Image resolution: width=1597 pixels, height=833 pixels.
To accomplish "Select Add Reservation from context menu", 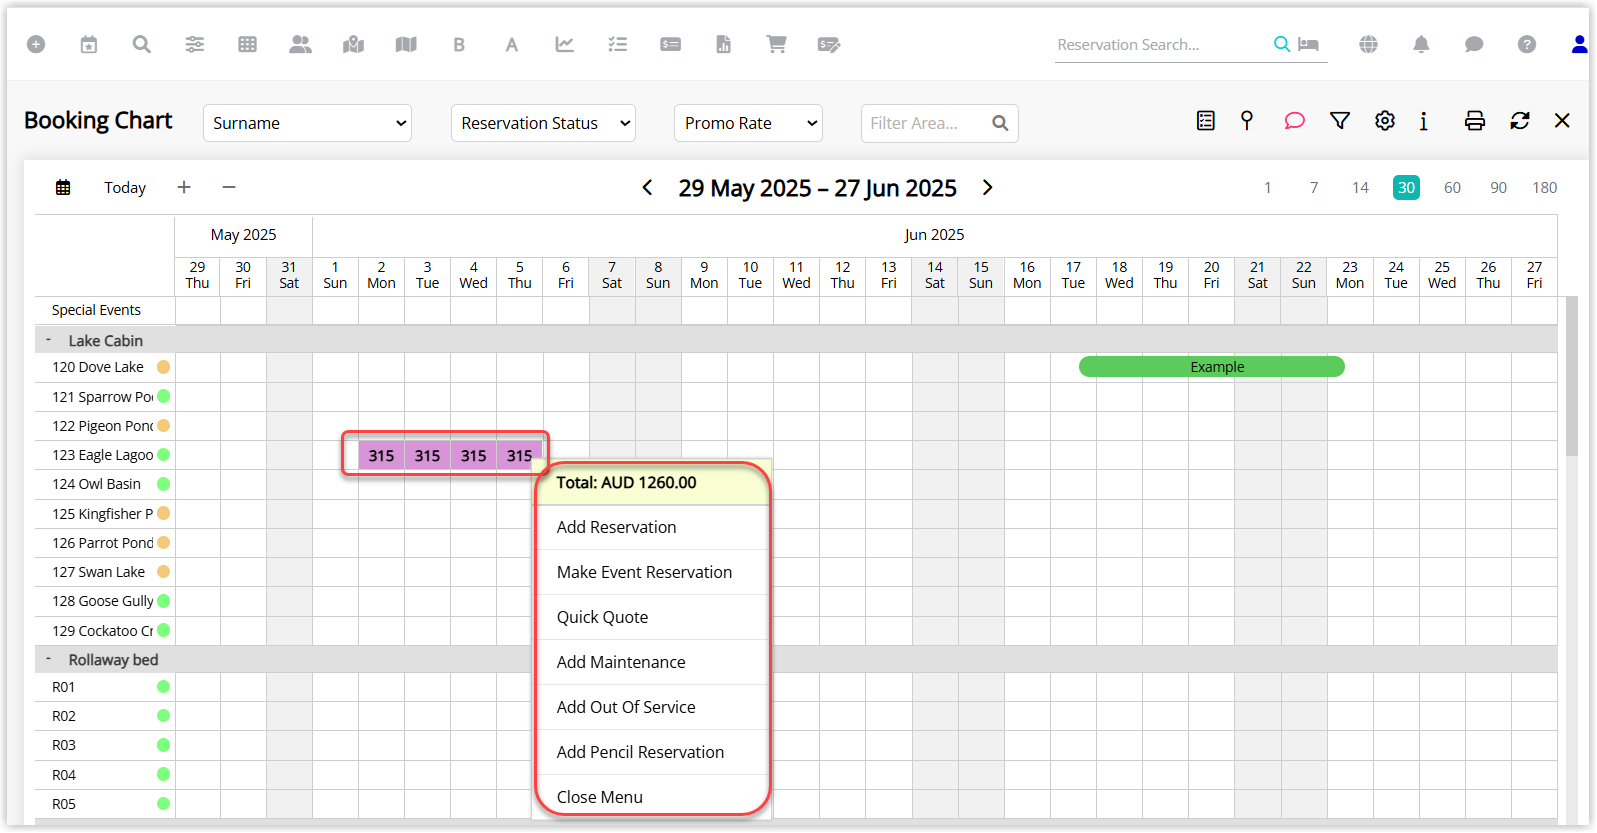I will pos(653,527).
